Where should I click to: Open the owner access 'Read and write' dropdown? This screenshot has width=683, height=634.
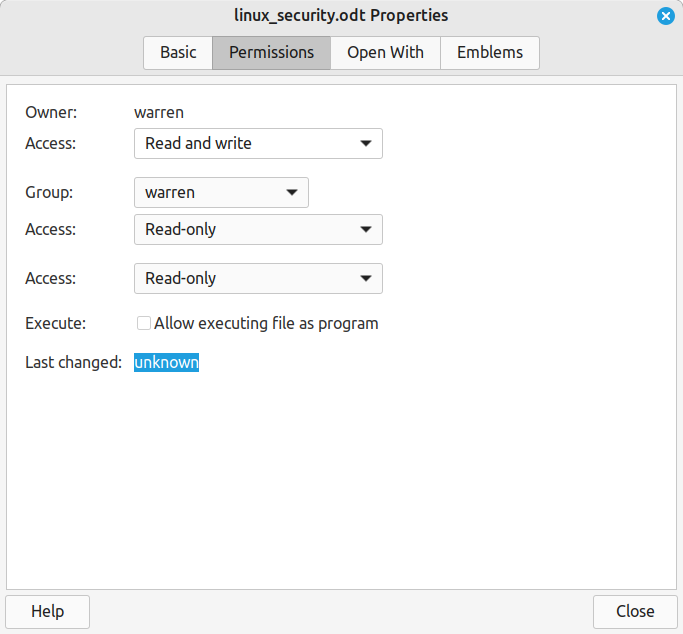pyautogui.click(x=258, y=143)
